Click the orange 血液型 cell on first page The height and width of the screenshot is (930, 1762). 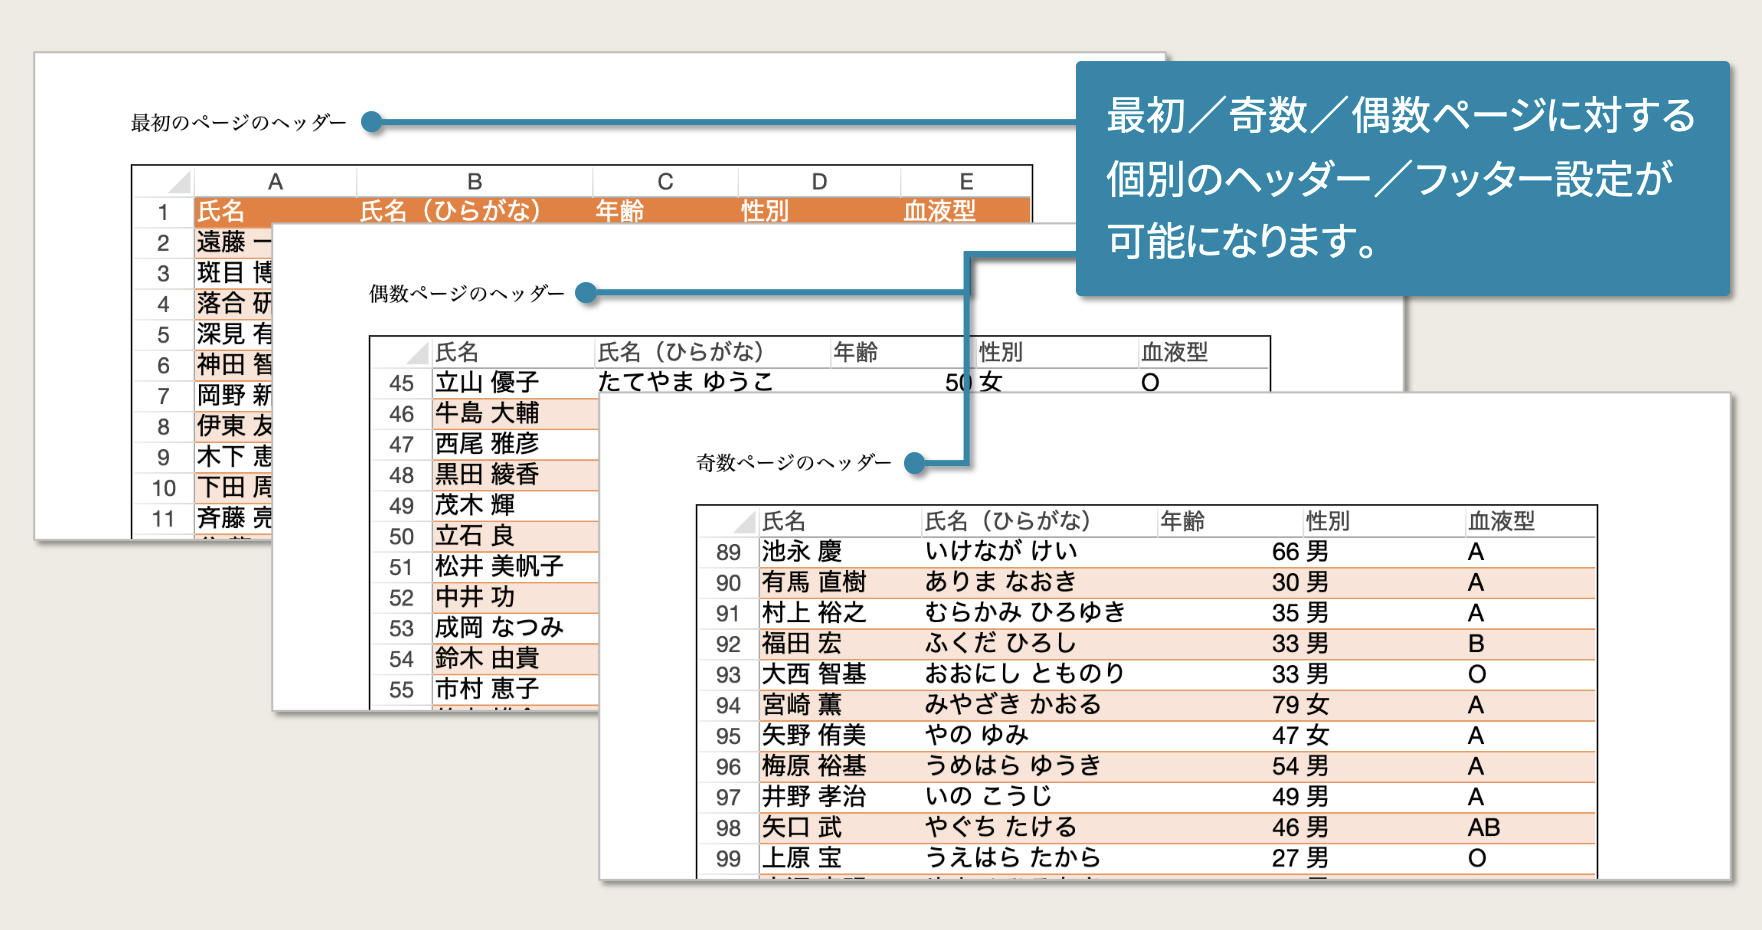click(966, 210)
